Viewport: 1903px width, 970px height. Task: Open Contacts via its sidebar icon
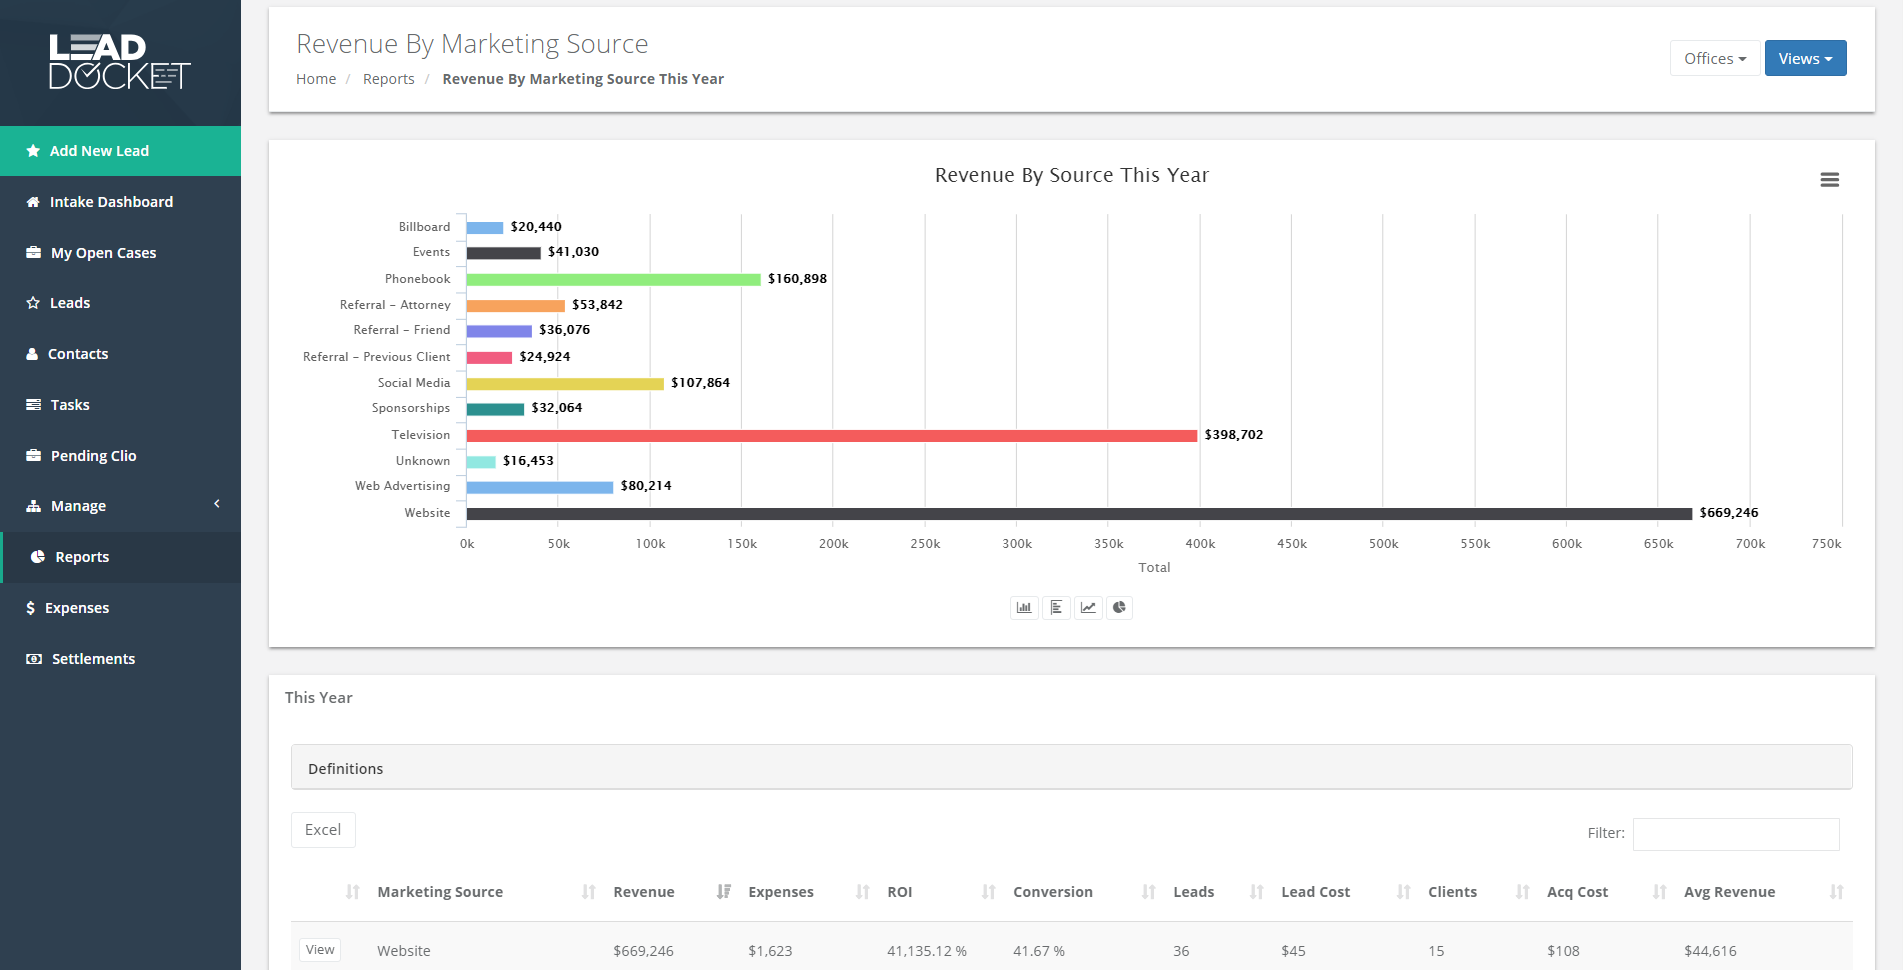pyautogui.click(x=31, y=353)
